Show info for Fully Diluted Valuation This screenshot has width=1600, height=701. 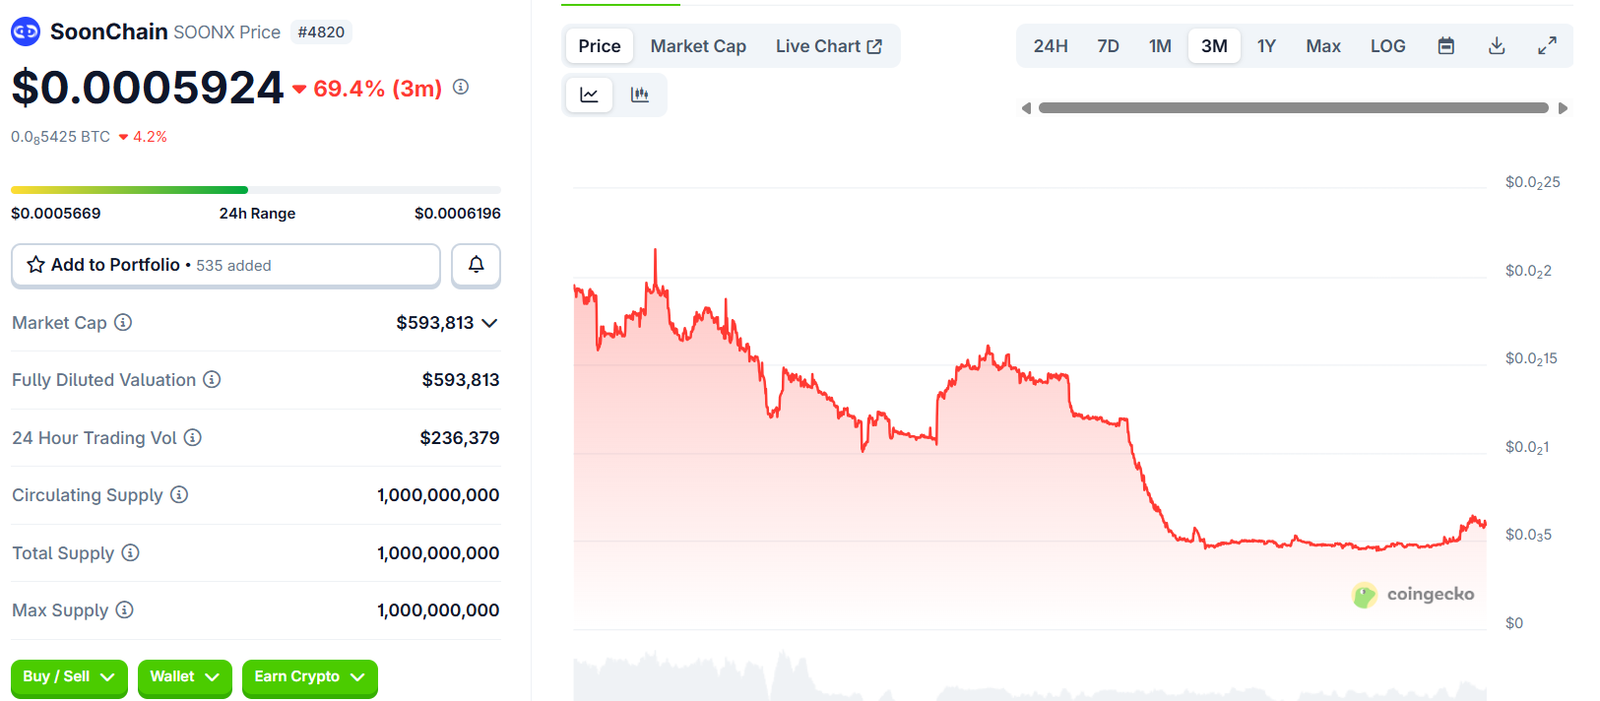[212, 380]
